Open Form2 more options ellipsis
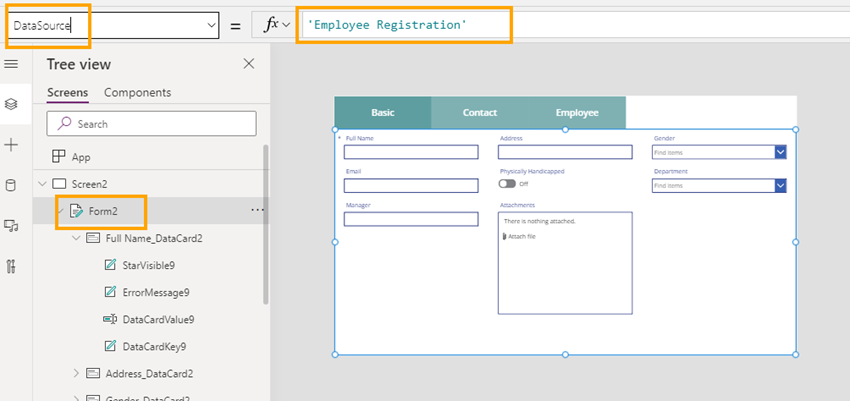This screenshot has height=401, width=850. (257, 210)
